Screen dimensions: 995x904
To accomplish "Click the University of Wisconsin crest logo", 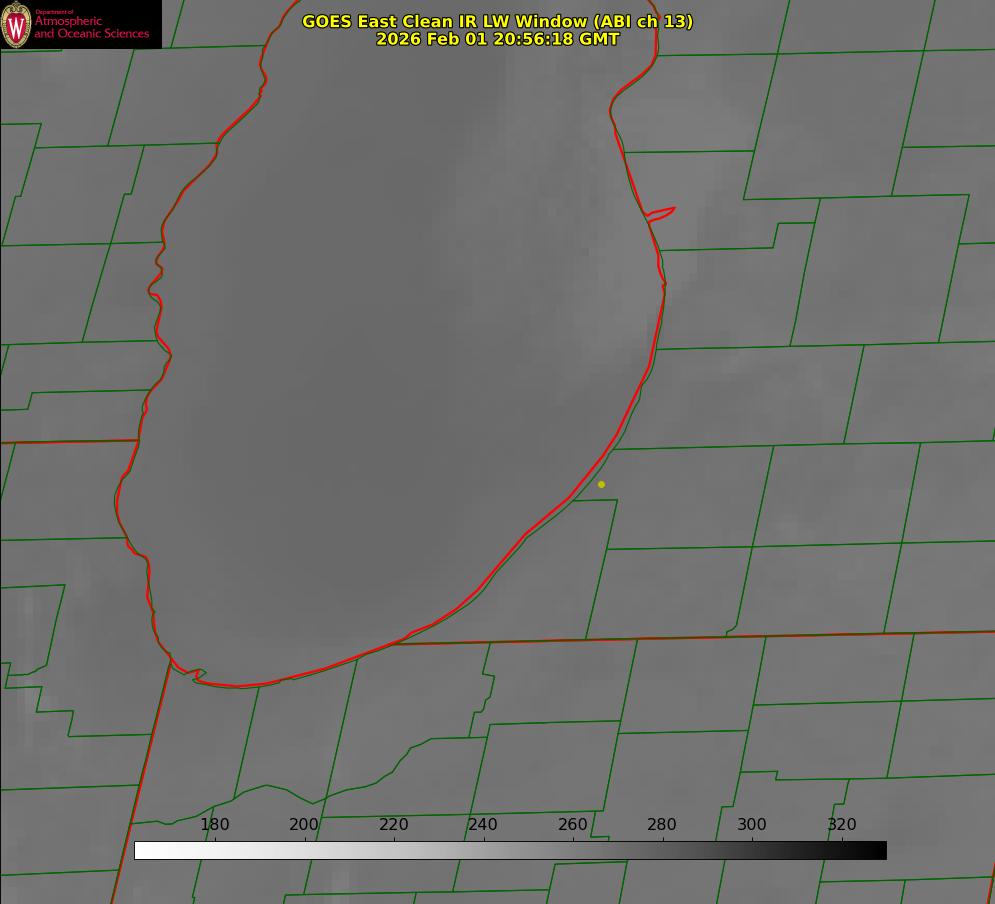I will click(16, 24).
